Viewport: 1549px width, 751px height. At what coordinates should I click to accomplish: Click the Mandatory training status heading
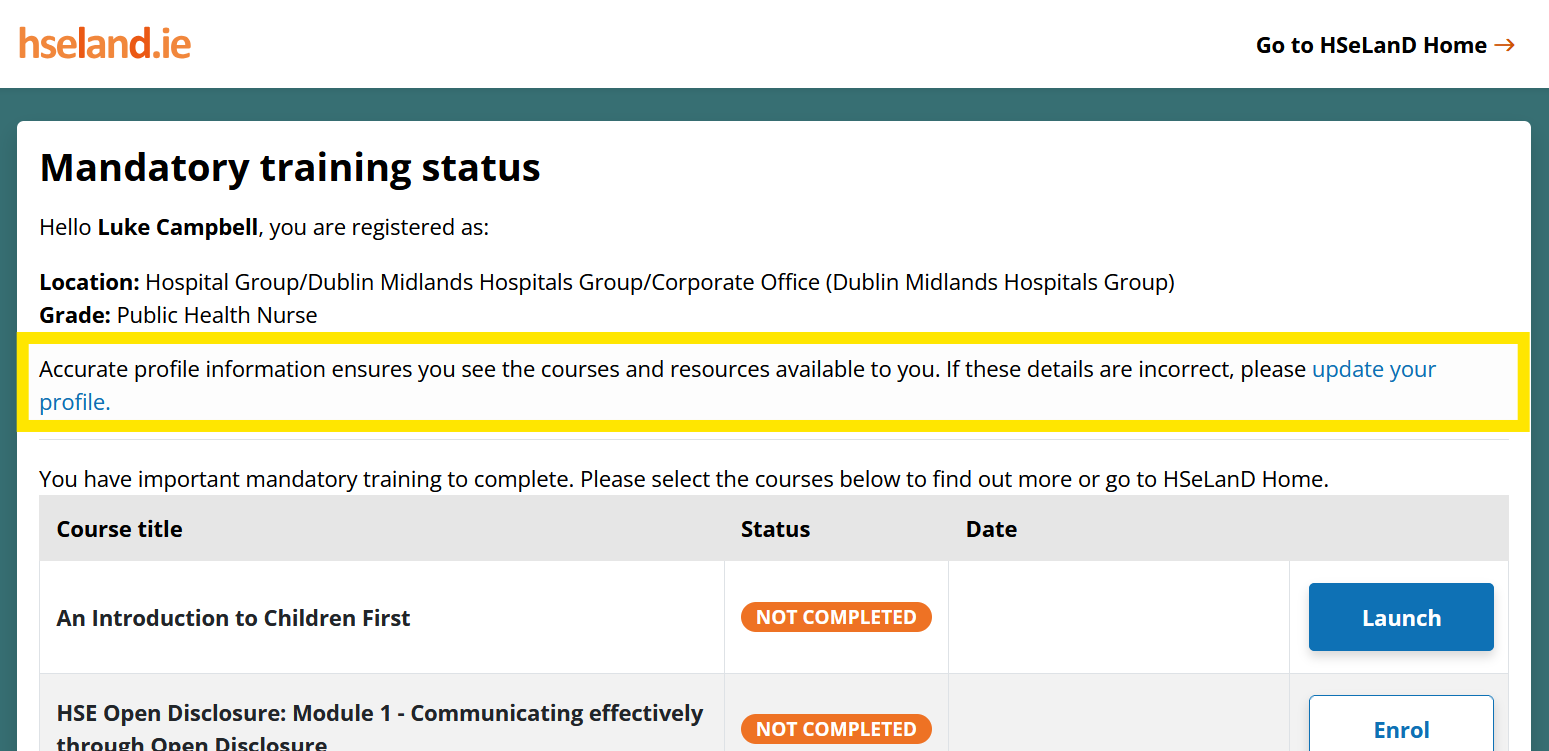(289, 167)
